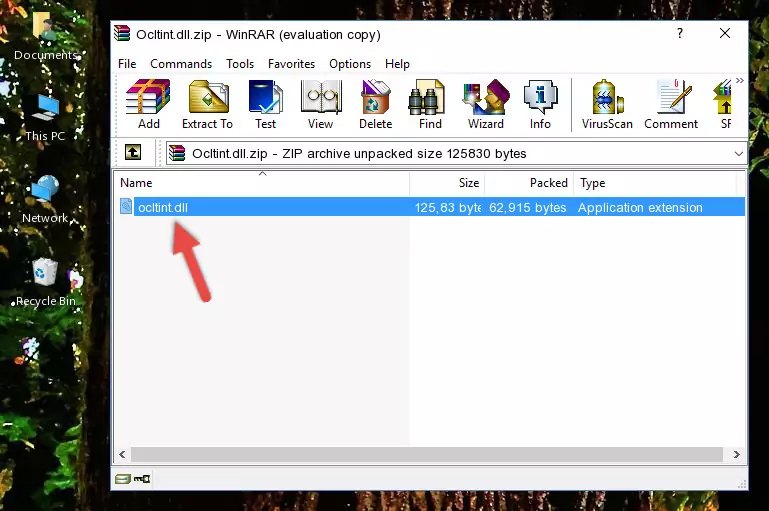Sort by Packed column header
Viewport: 769px width, 511px height.
coord(529,183)
